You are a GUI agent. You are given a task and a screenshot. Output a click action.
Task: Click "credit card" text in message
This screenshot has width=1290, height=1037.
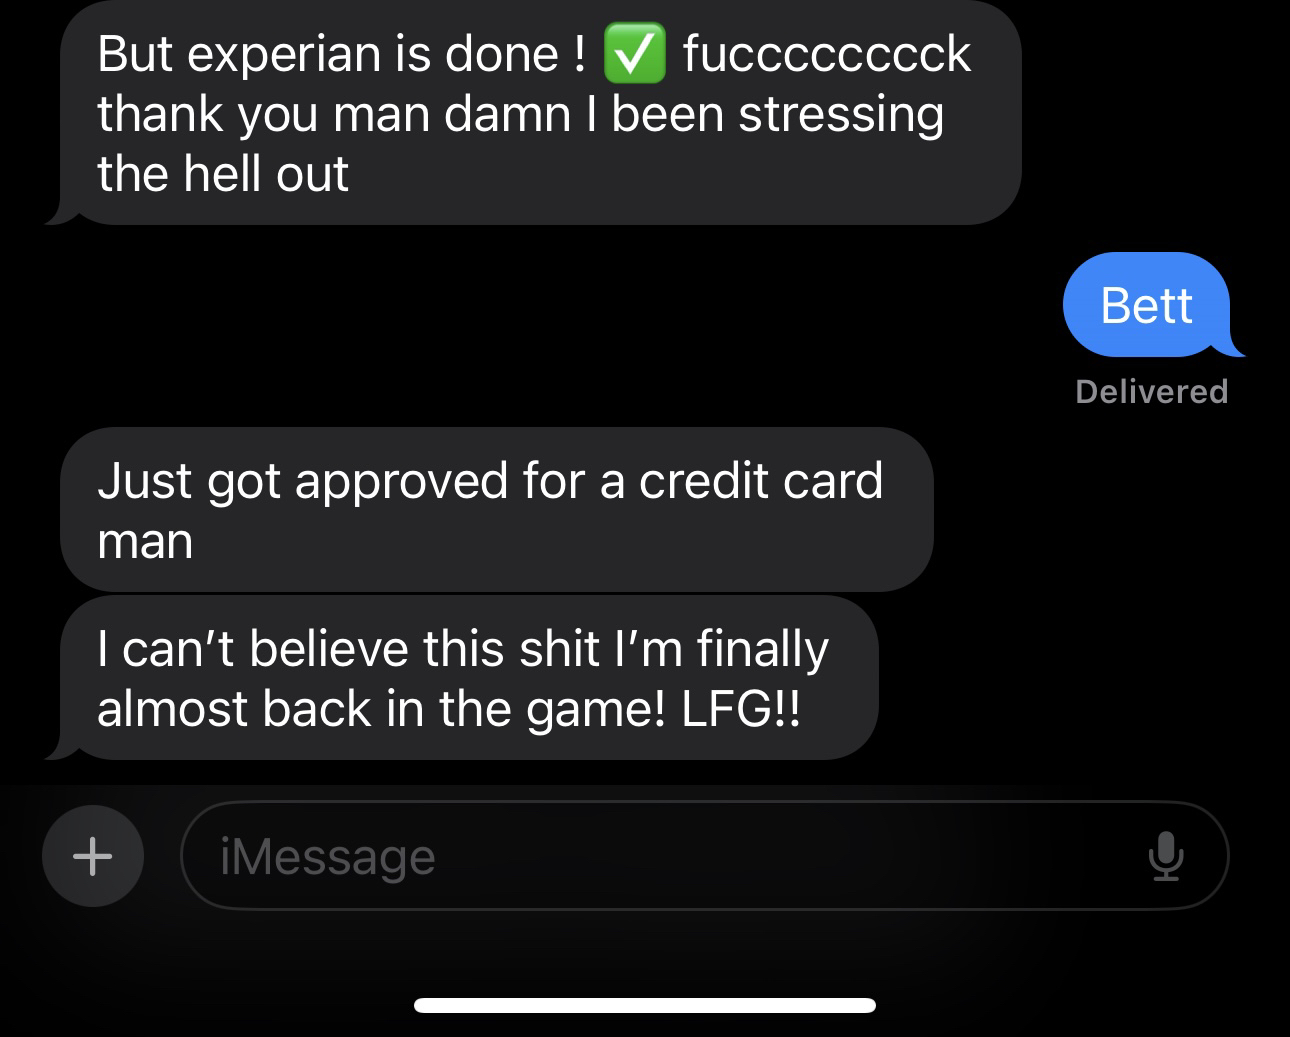(x=761, y=481)
